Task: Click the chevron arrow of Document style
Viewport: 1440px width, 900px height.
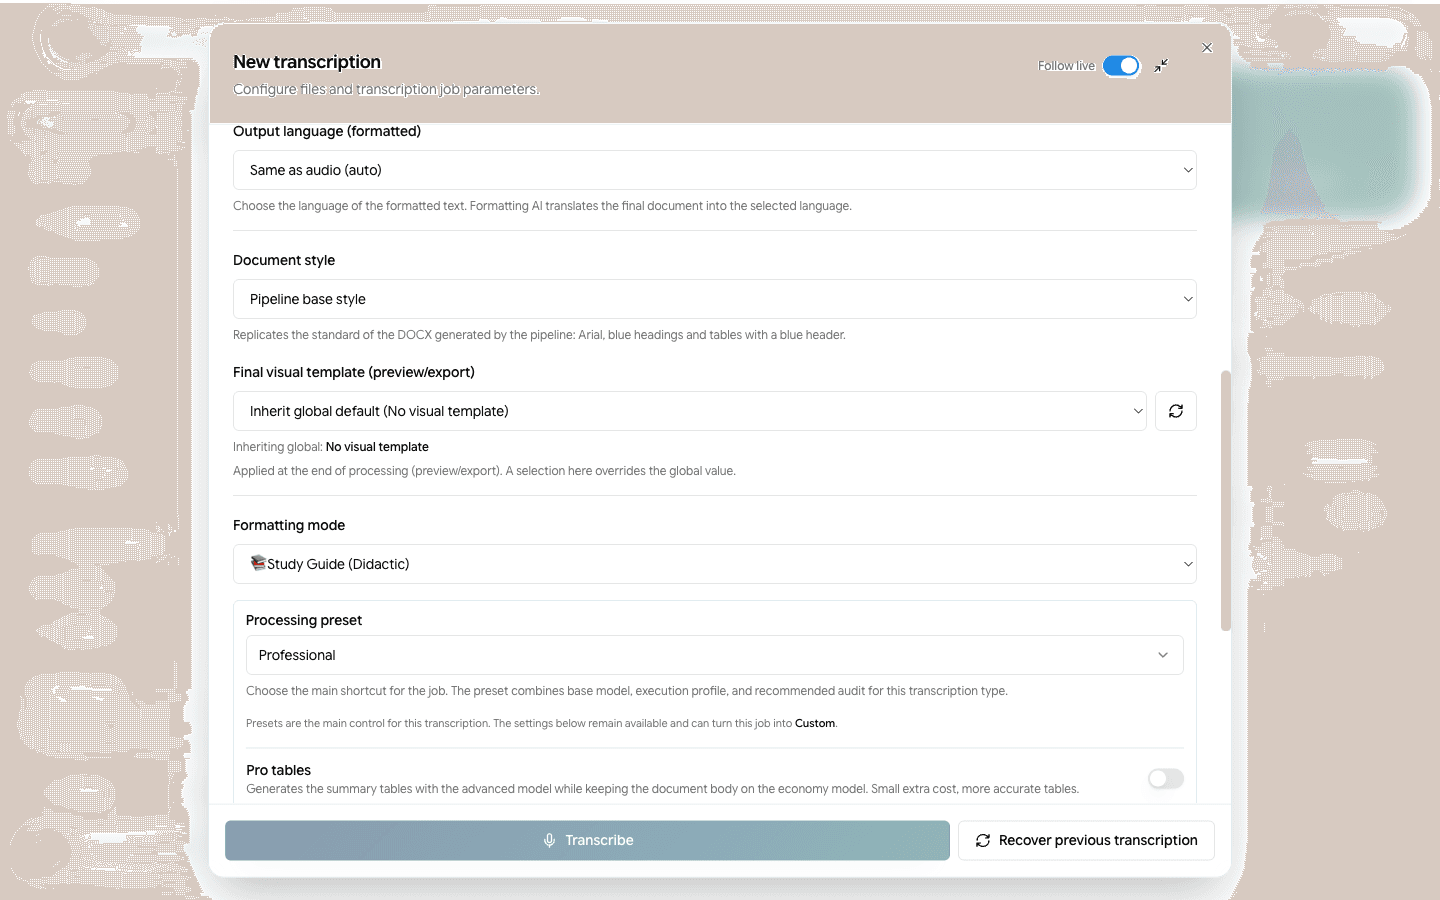Action: pos(1188,299)
